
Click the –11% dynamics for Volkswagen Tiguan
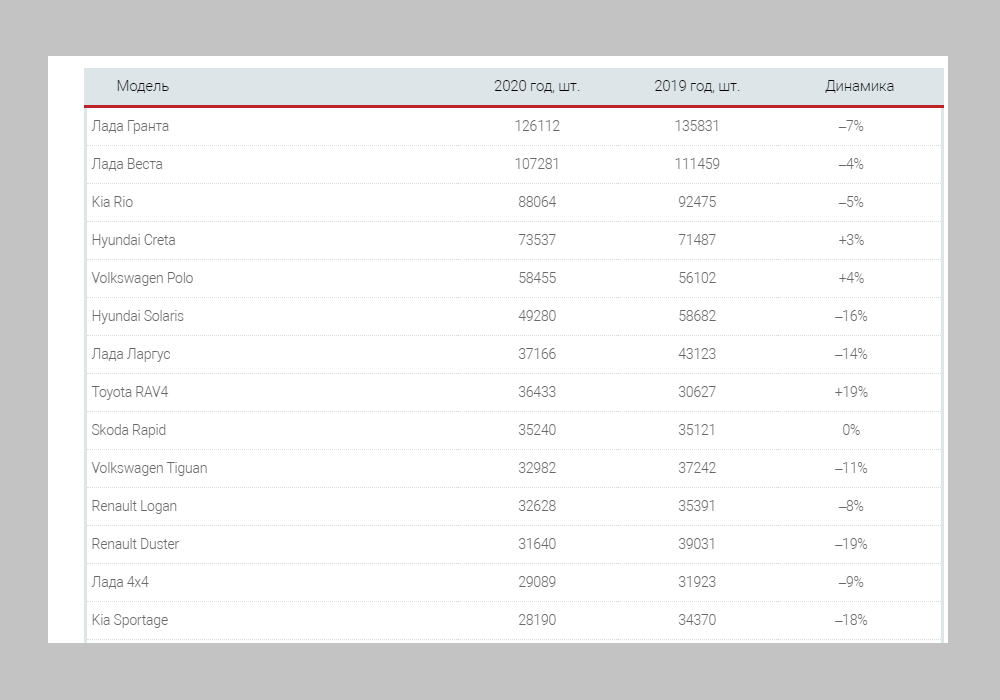click(851, 468)
